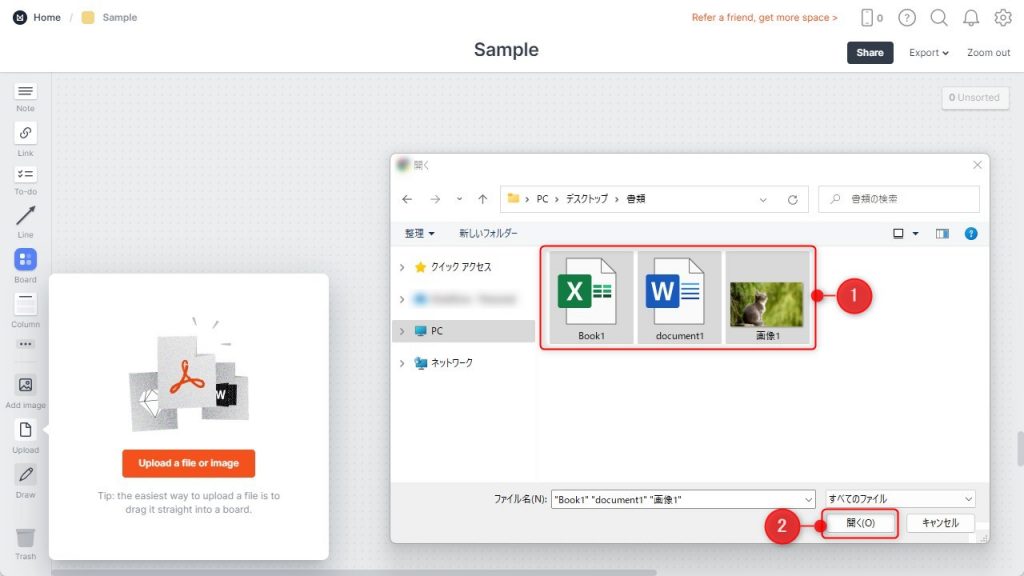
Task: Select the Line tool in sidebar
Action: pyautogui.click(x=25, y=221)
